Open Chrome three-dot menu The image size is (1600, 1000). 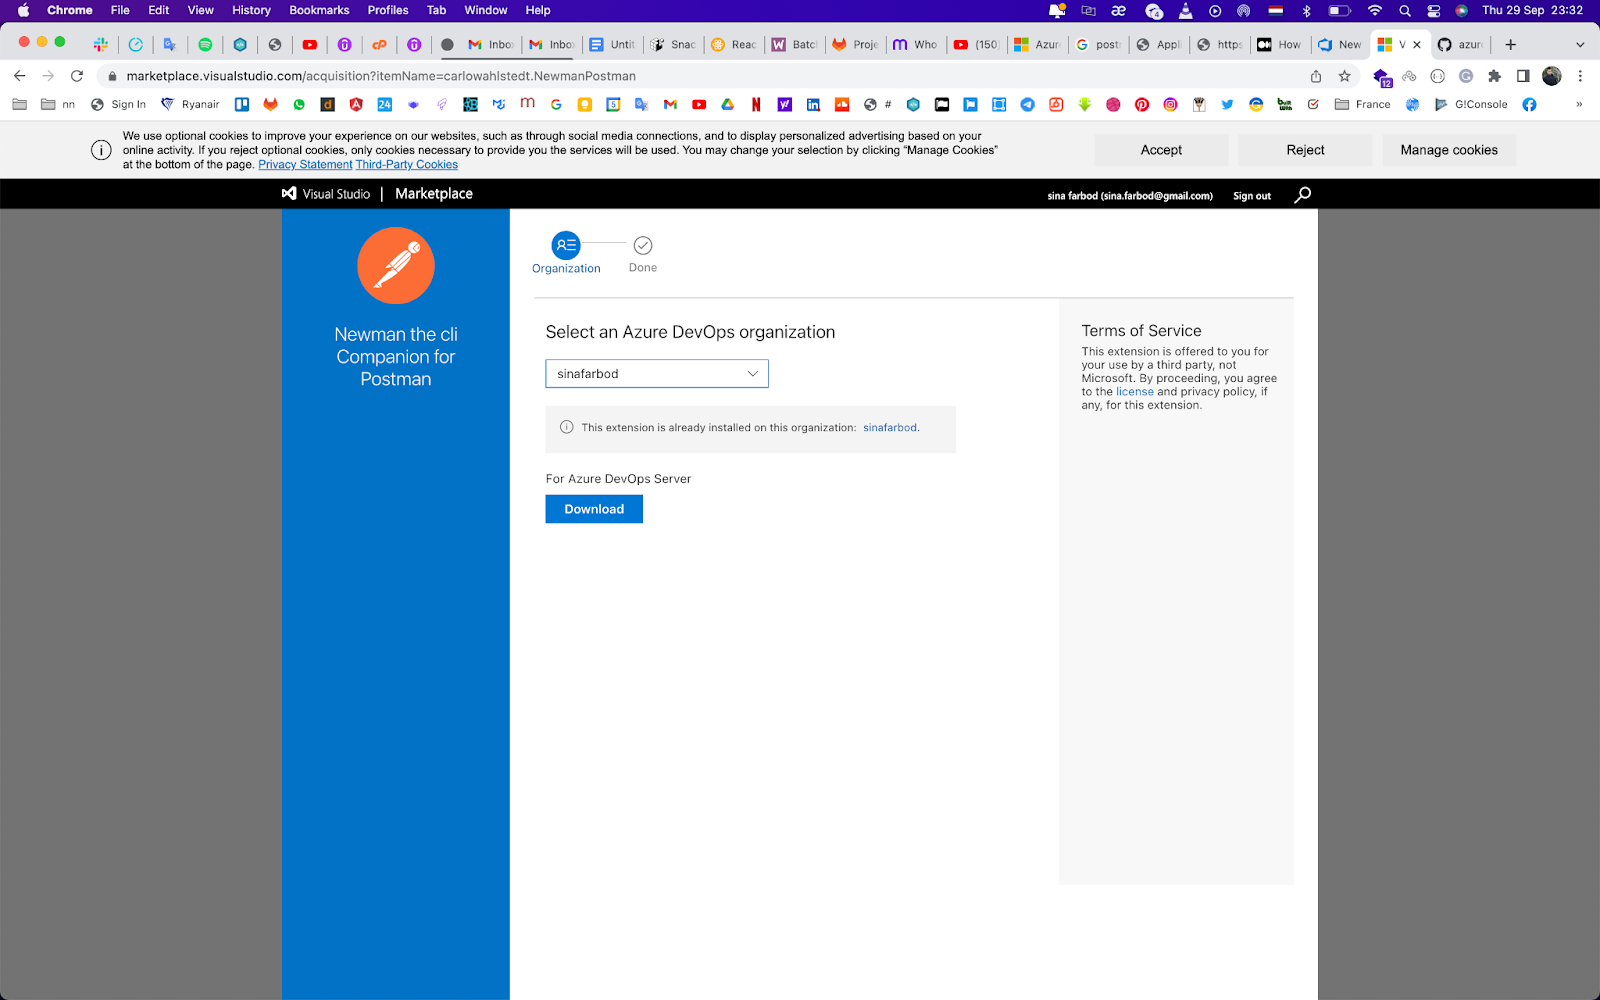[1580, 76]
